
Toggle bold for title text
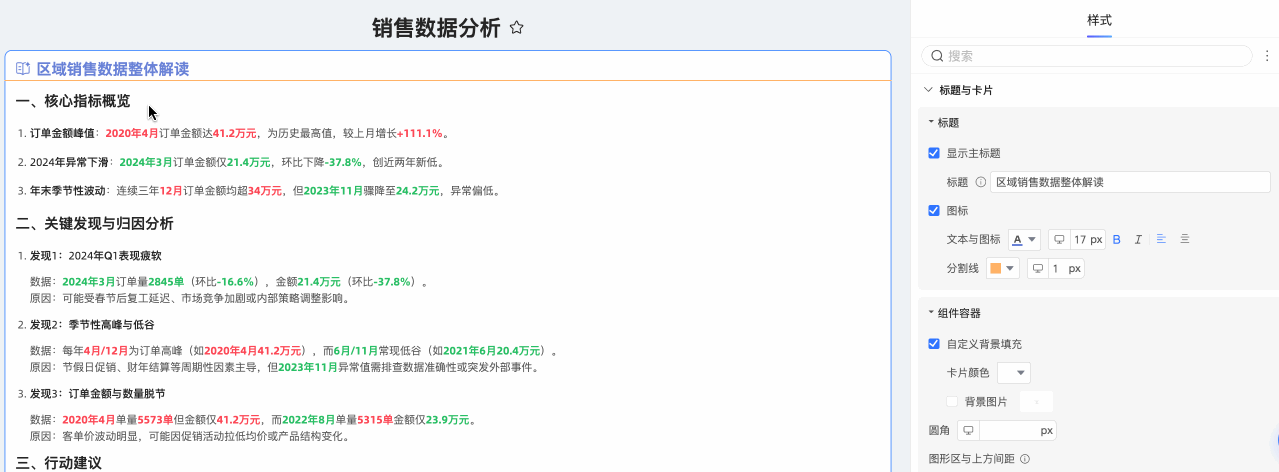[1117, 239]
